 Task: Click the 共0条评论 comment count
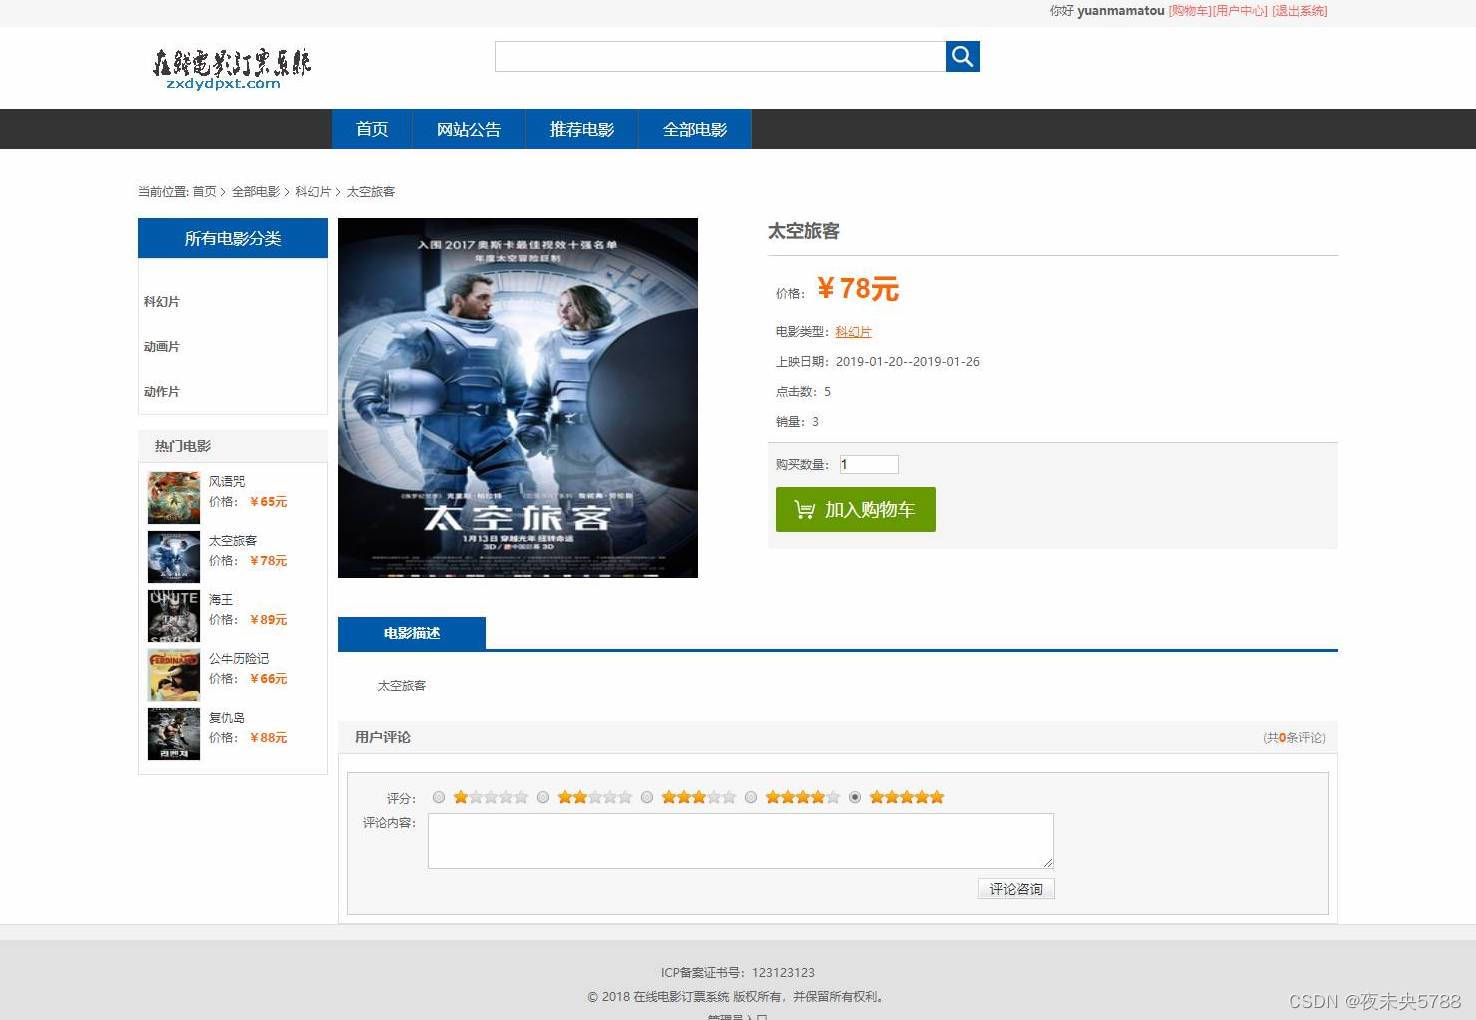1295,737
